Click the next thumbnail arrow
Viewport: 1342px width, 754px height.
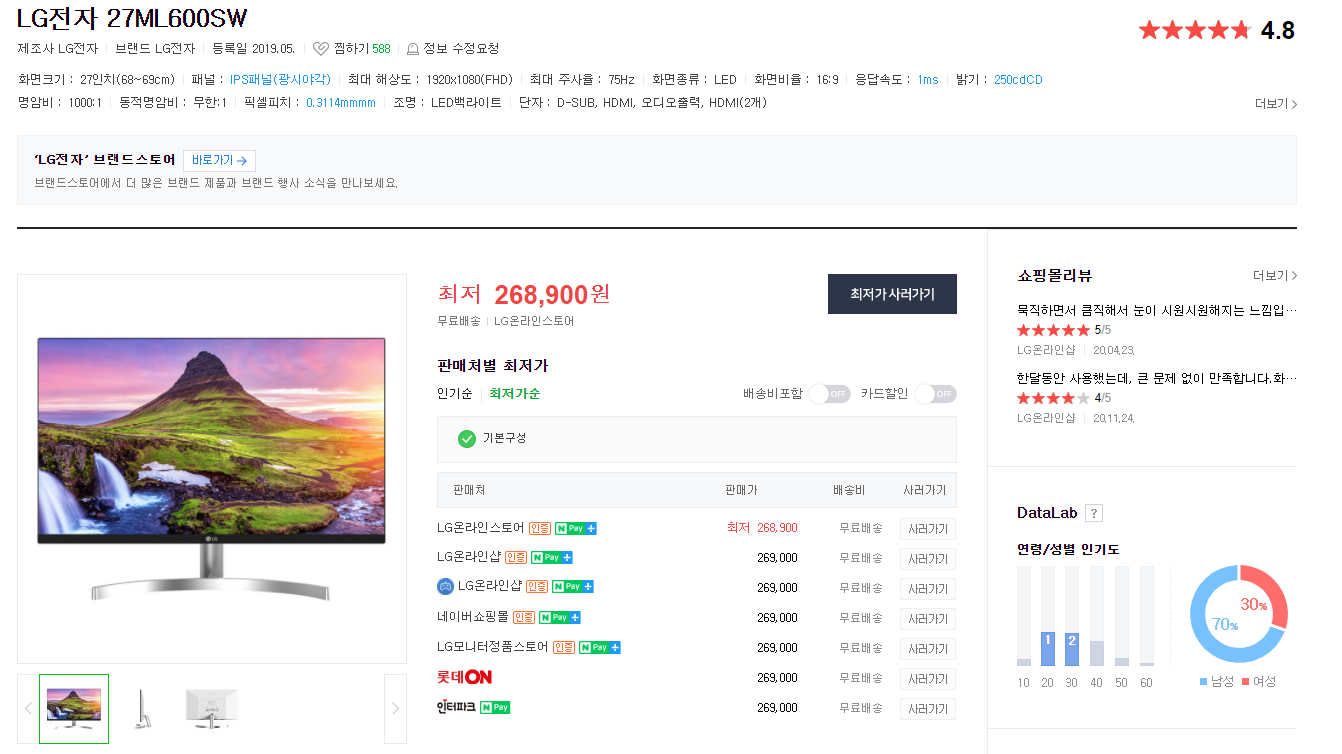point(395,708)
